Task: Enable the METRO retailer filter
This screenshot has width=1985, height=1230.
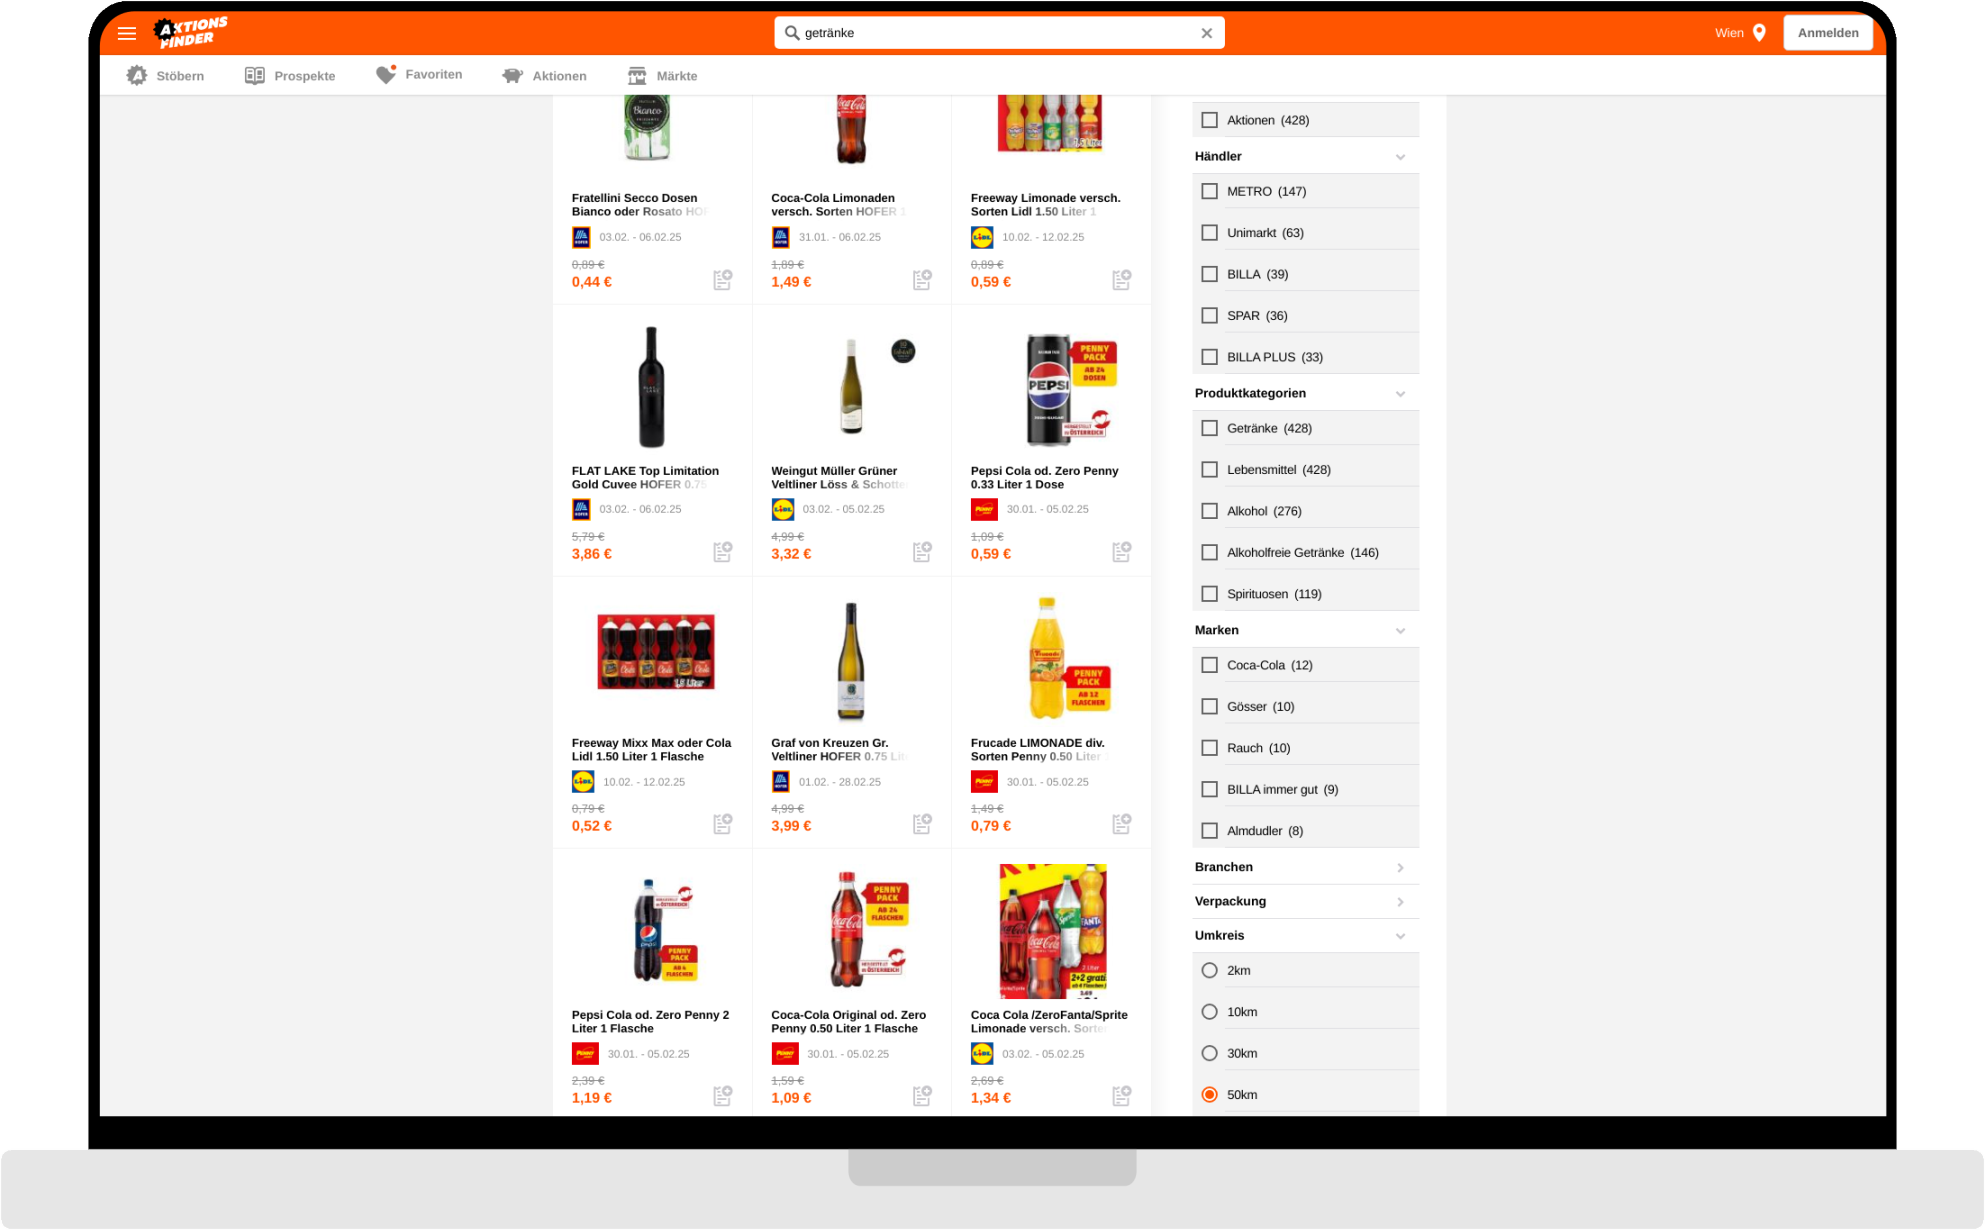Action: pos(1209,190)
